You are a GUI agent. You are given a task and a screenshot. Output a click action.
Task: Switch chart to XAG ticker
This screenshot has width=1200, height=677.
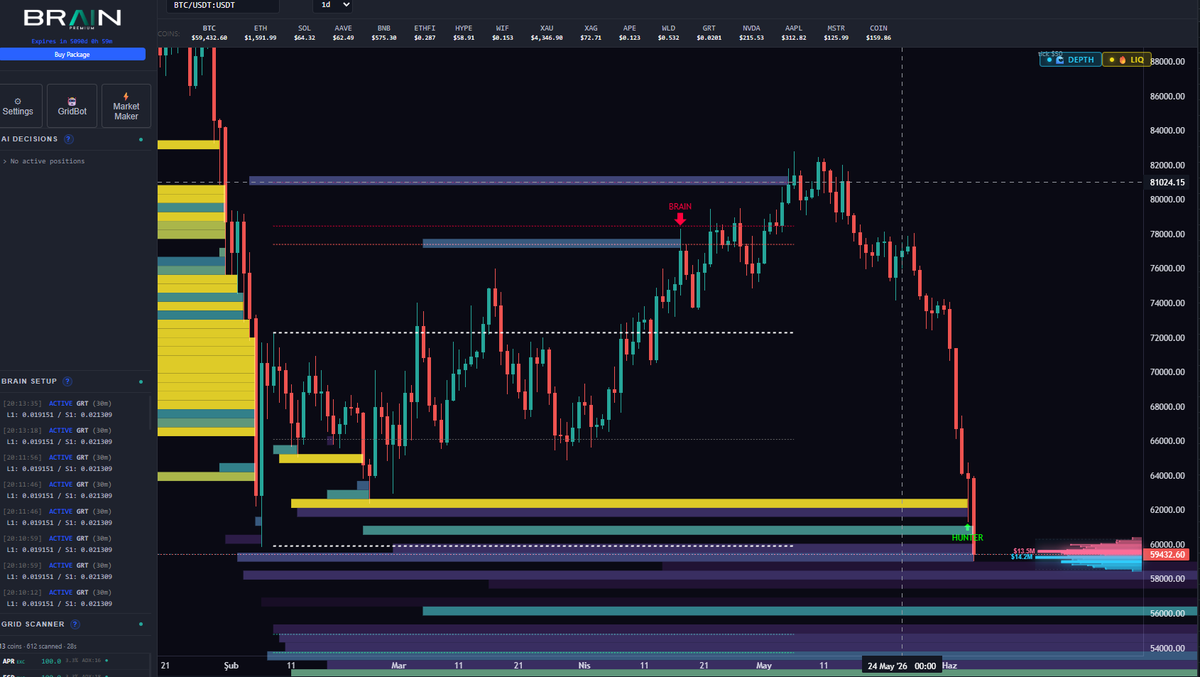(591, 33)
